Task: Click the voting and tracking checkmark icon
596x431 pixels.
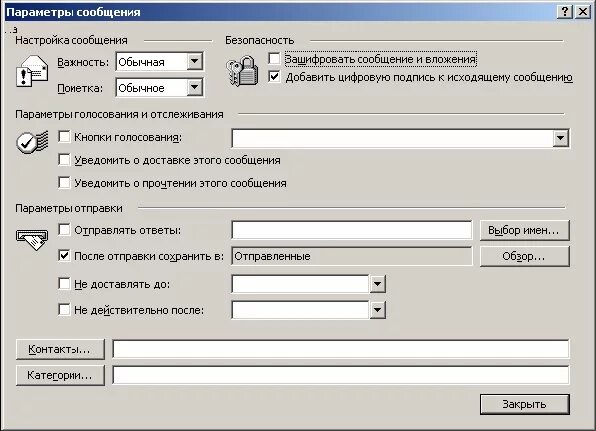Action: (32, 142)
